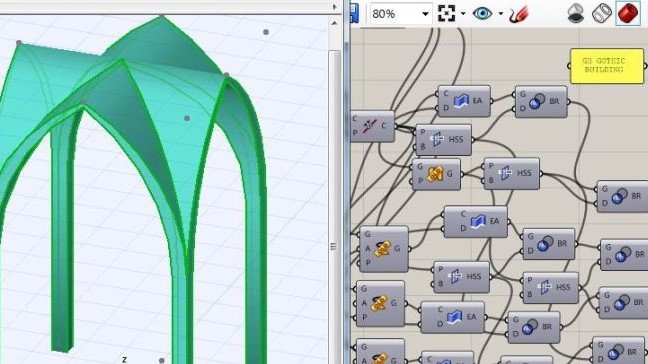Select the second G-A-P rotate component

(x=380, y=304)
